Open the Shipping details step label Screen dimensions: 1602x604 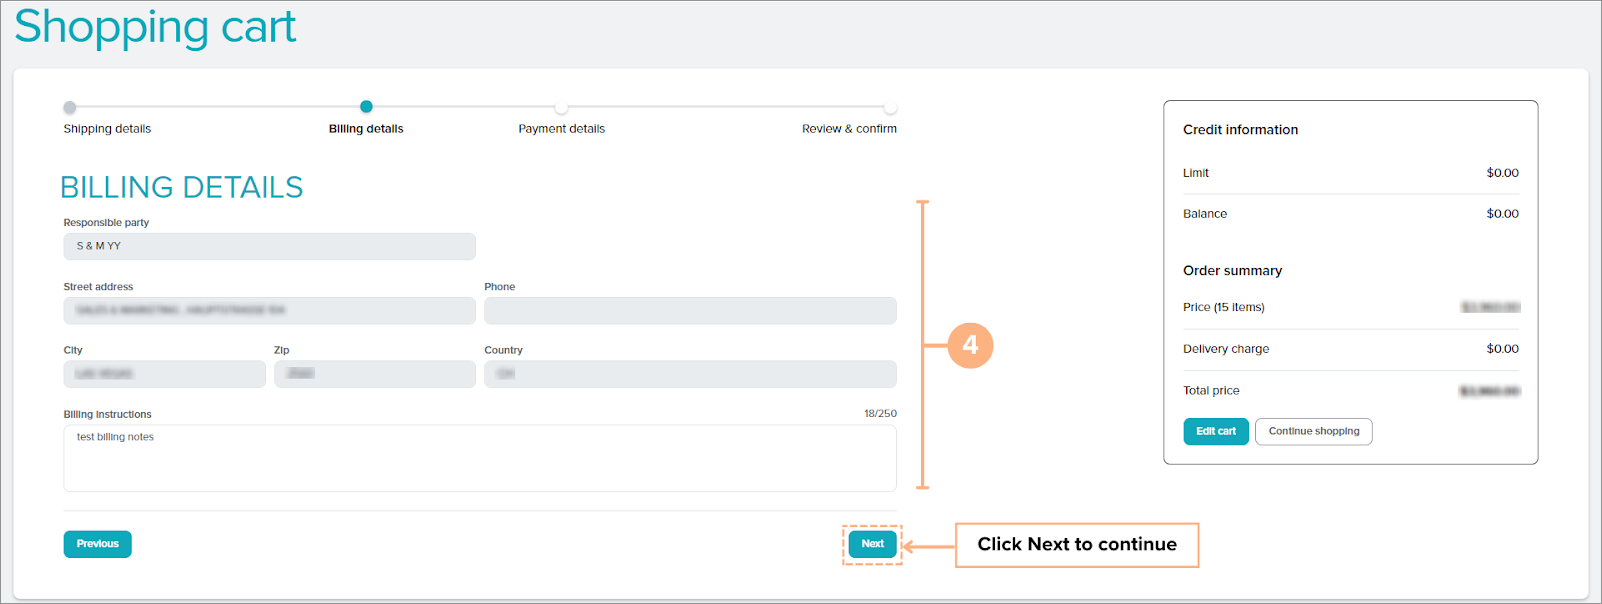pos(107,129)
